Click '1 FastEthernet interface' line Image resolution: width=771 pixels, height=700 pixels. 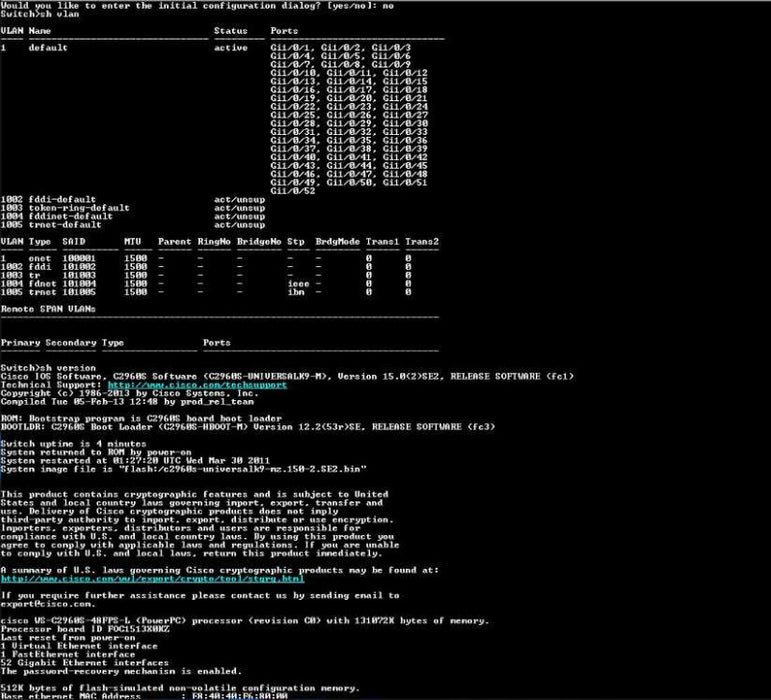coord(68,654)
